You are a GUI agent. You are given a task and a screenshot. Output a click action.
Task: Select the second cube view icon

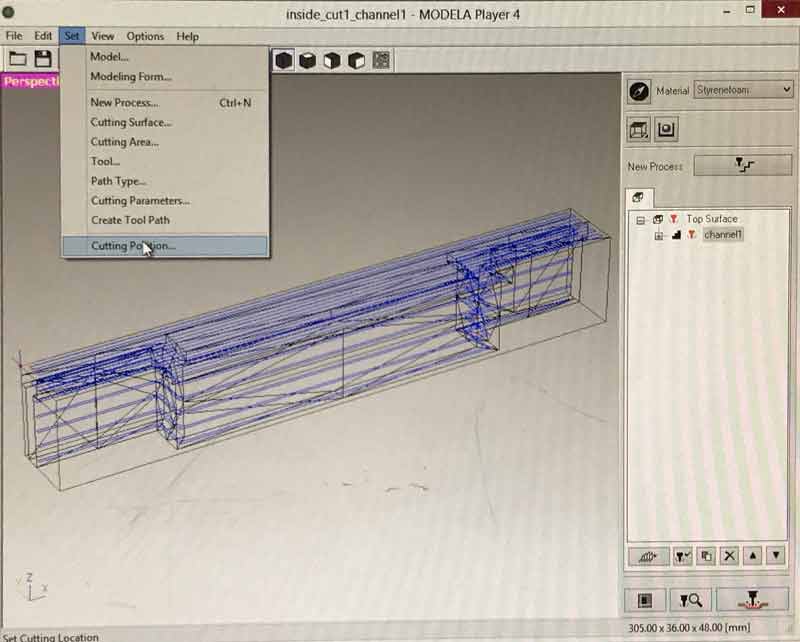(x=308, y=61)
